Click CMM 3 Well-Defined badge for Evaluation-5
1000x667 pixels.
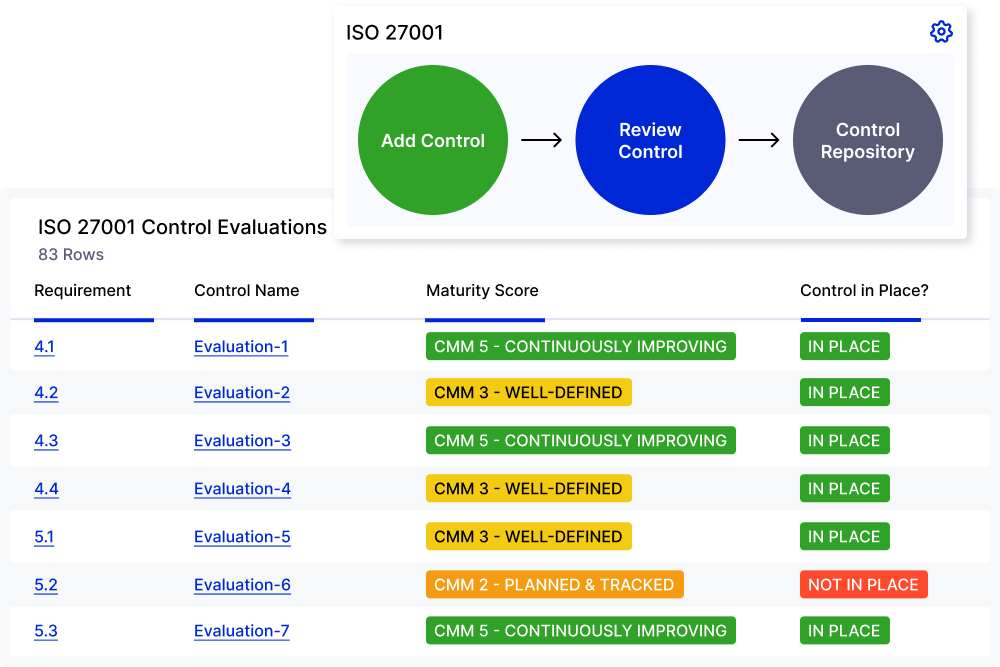pos(529,536)
